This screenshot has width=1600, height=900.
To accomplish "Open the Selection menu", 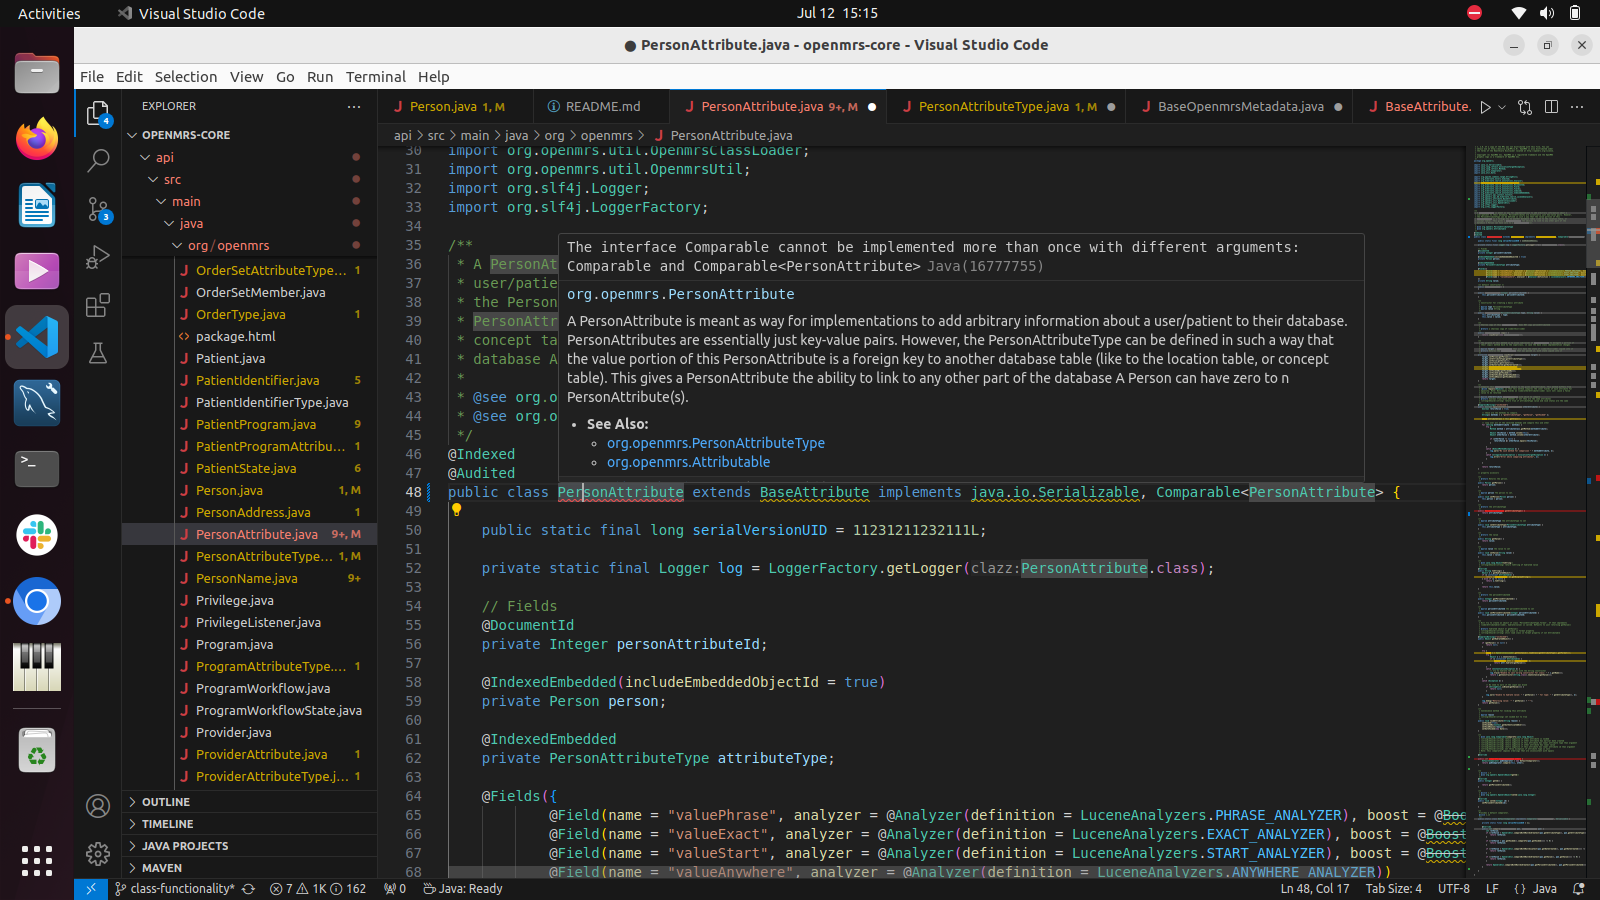I will 185,77.
